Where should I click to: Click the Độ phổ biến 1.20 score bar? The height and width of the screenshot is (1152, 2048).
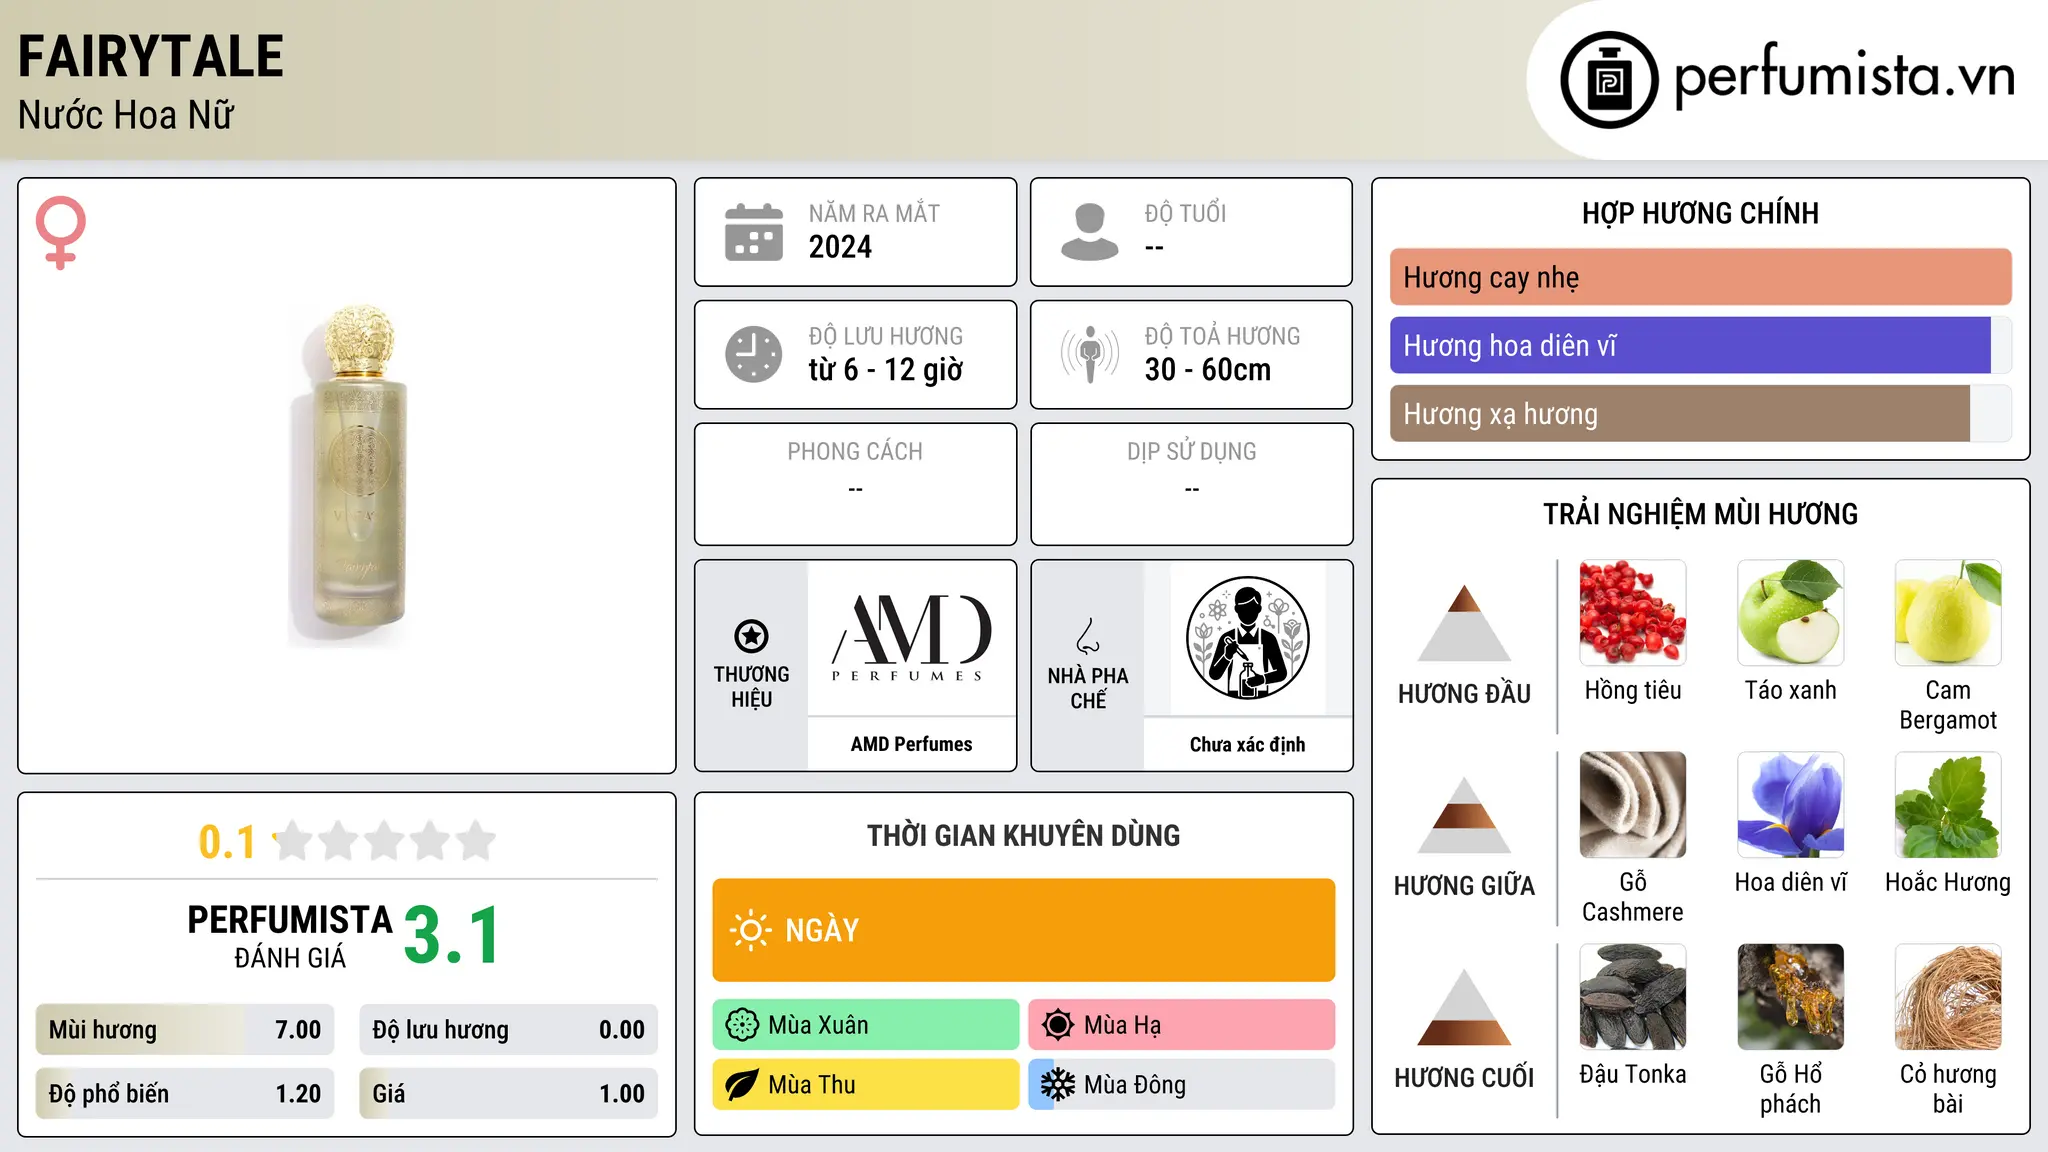coord(185,1094)
